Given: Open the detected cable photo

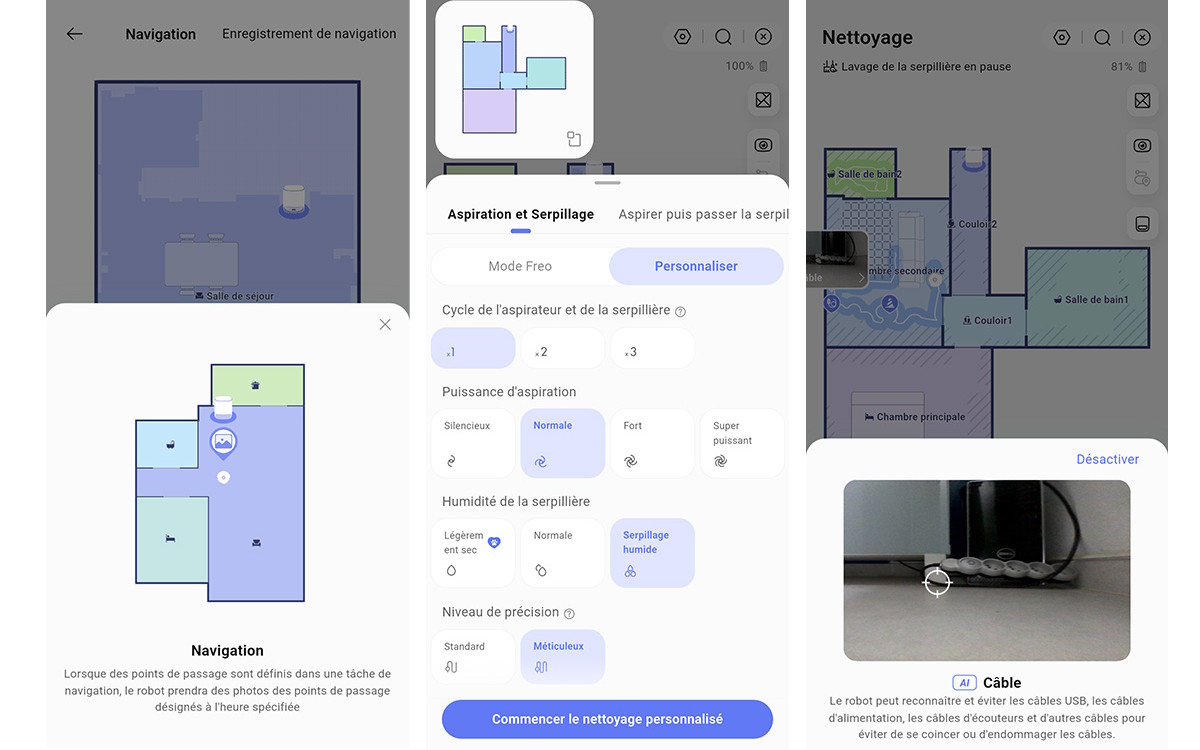Looking at the screenshot, I should [986, 570].
